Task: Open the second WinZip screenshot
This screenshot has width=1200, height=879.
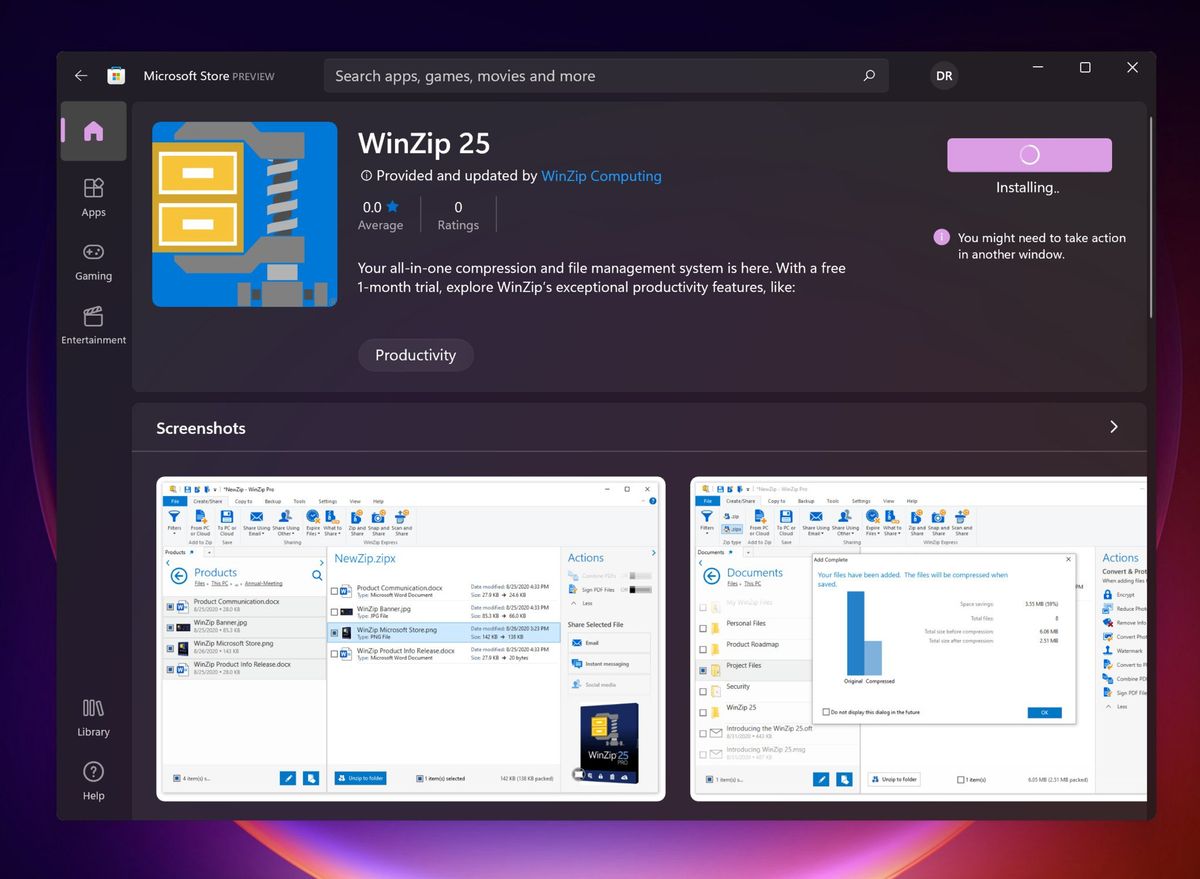Action: 918,637
